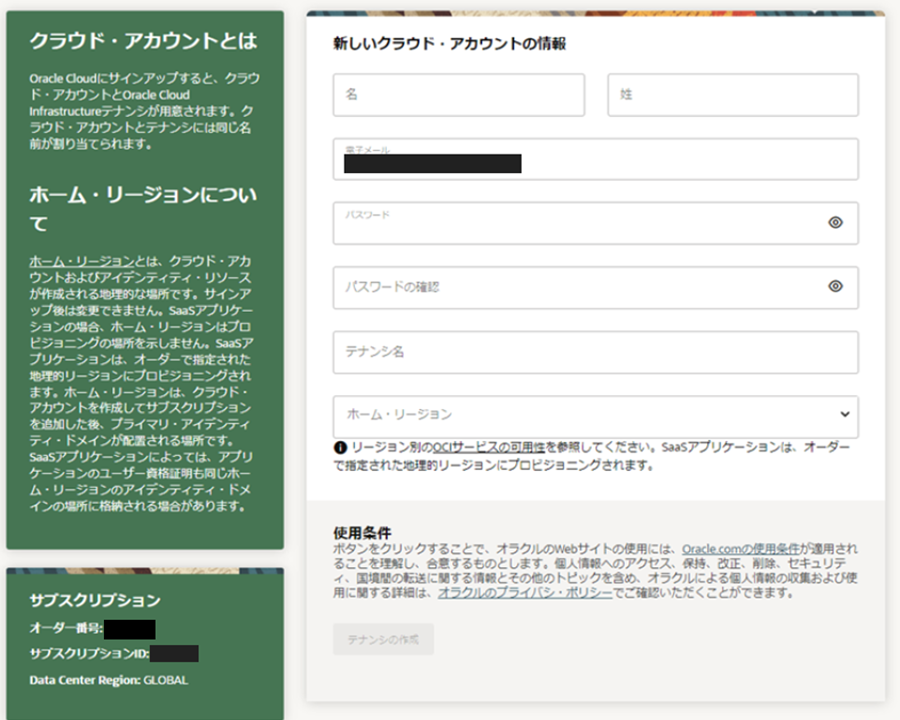Open the OCIサービスの可用性 link
Screen dimensions: 900x720
(x=488, y=447)
